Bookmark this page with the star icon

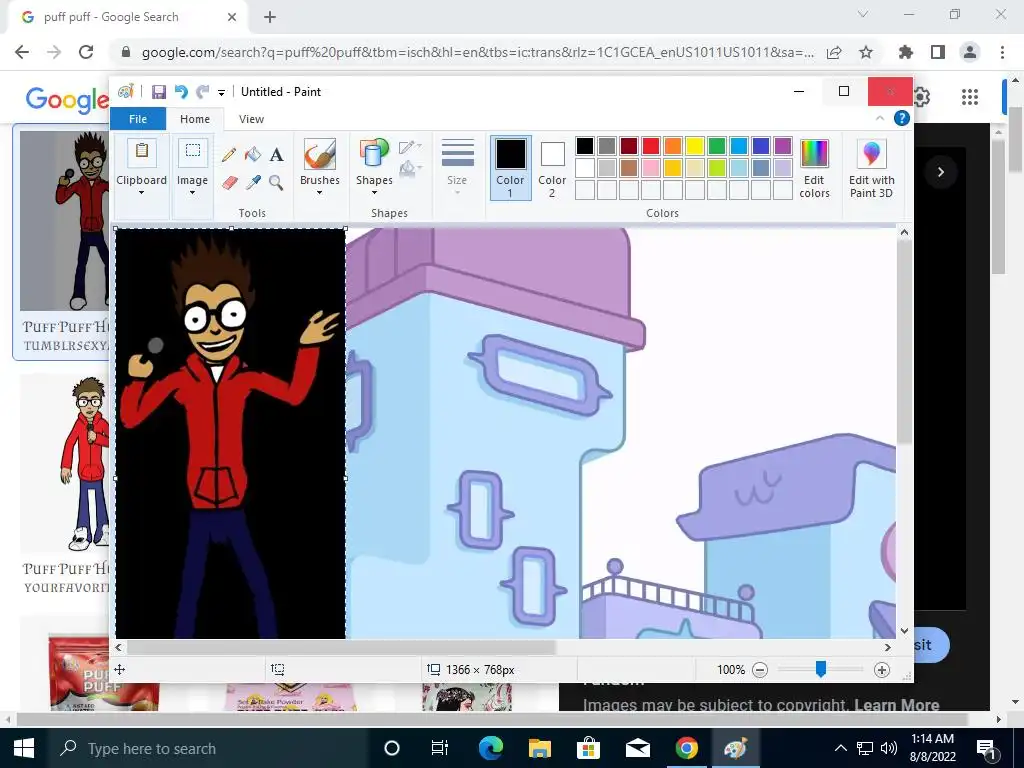pyautogui.click(x=866, y=52)
